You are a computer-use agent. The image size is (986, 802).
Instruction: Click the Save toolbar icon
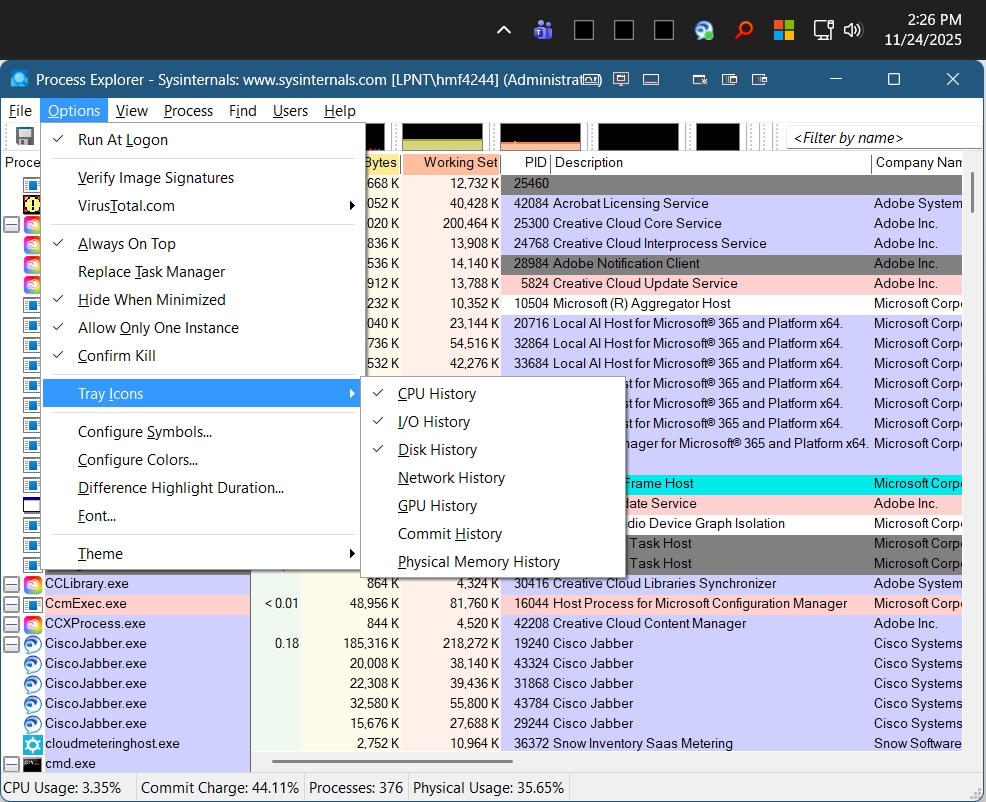tap(25, 137)
